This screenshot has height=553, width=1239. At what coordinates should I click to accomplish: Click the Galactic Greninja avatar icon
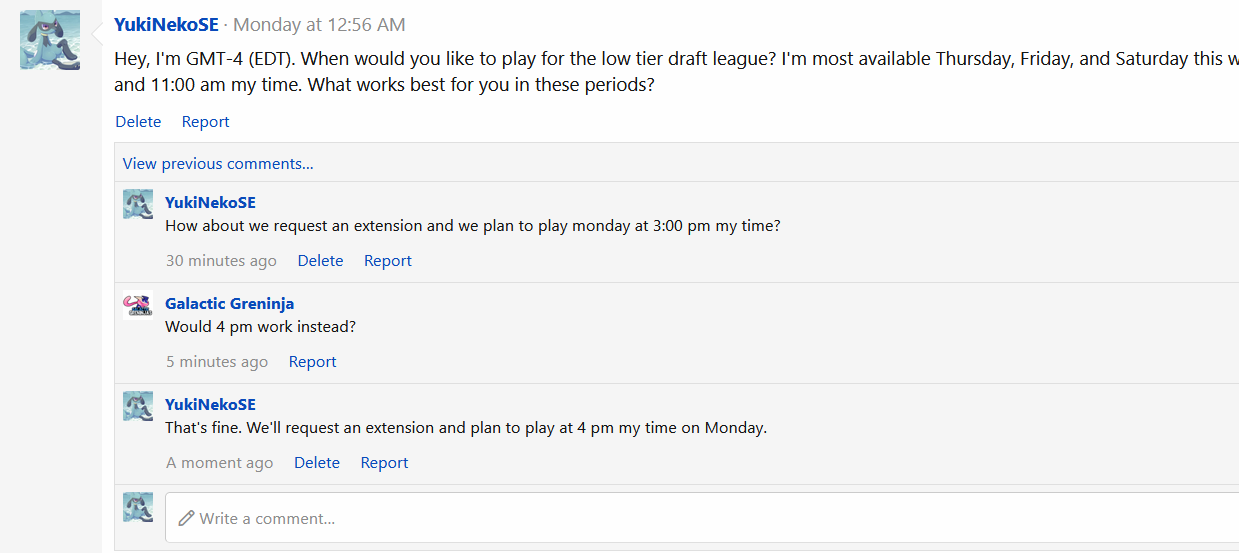tap(138, 305)
